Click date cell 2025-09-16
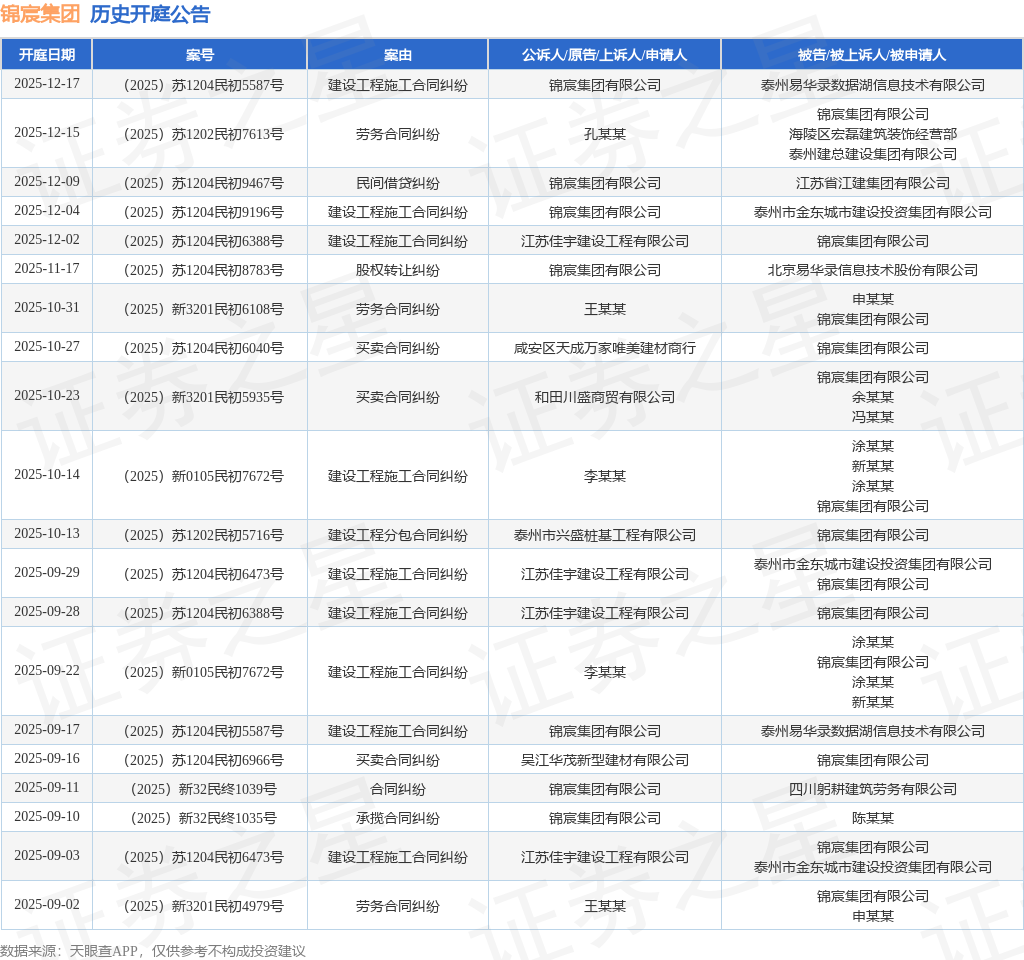This screenshot has height=960, width=1024. 47,759
